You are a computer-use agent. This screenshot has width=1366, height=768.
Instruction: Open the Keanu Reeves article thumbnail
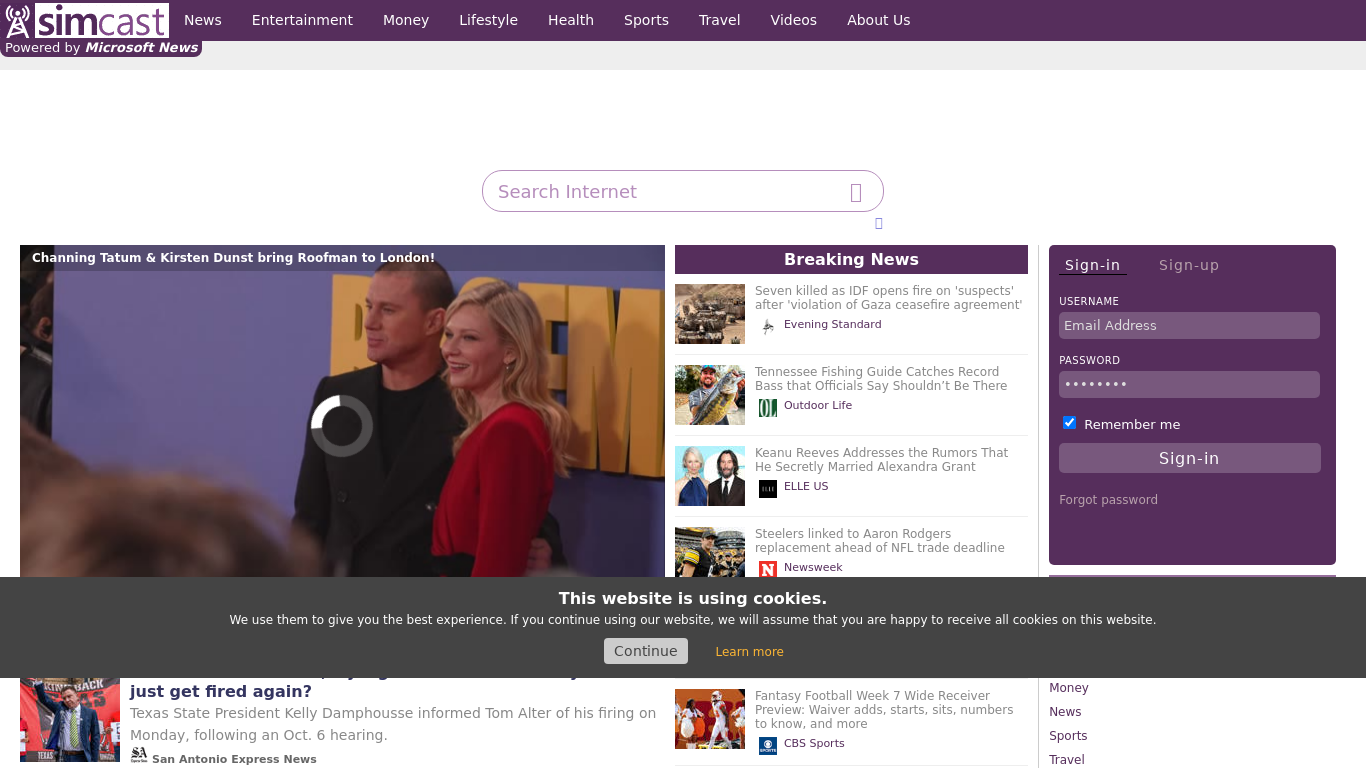click(710, 476)
